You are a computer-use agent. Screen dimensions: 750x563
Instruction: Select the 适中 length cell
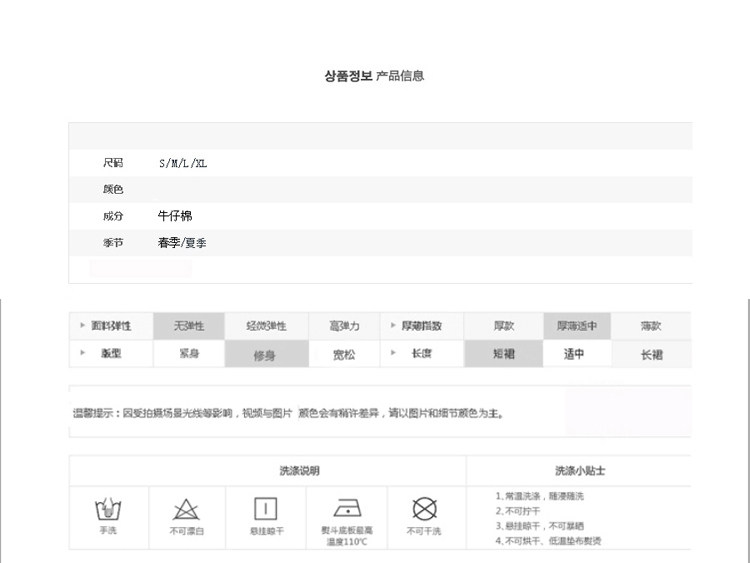(x=577, y=354)
